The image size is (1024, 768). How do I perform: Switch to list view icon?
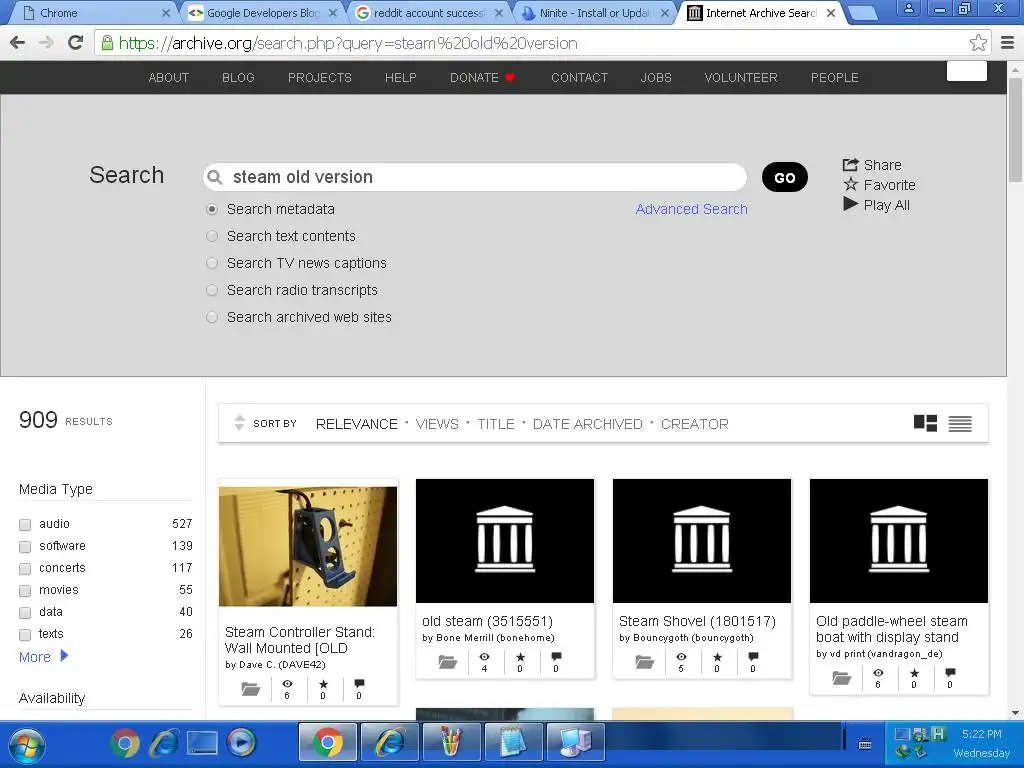(x=960, y=424)
